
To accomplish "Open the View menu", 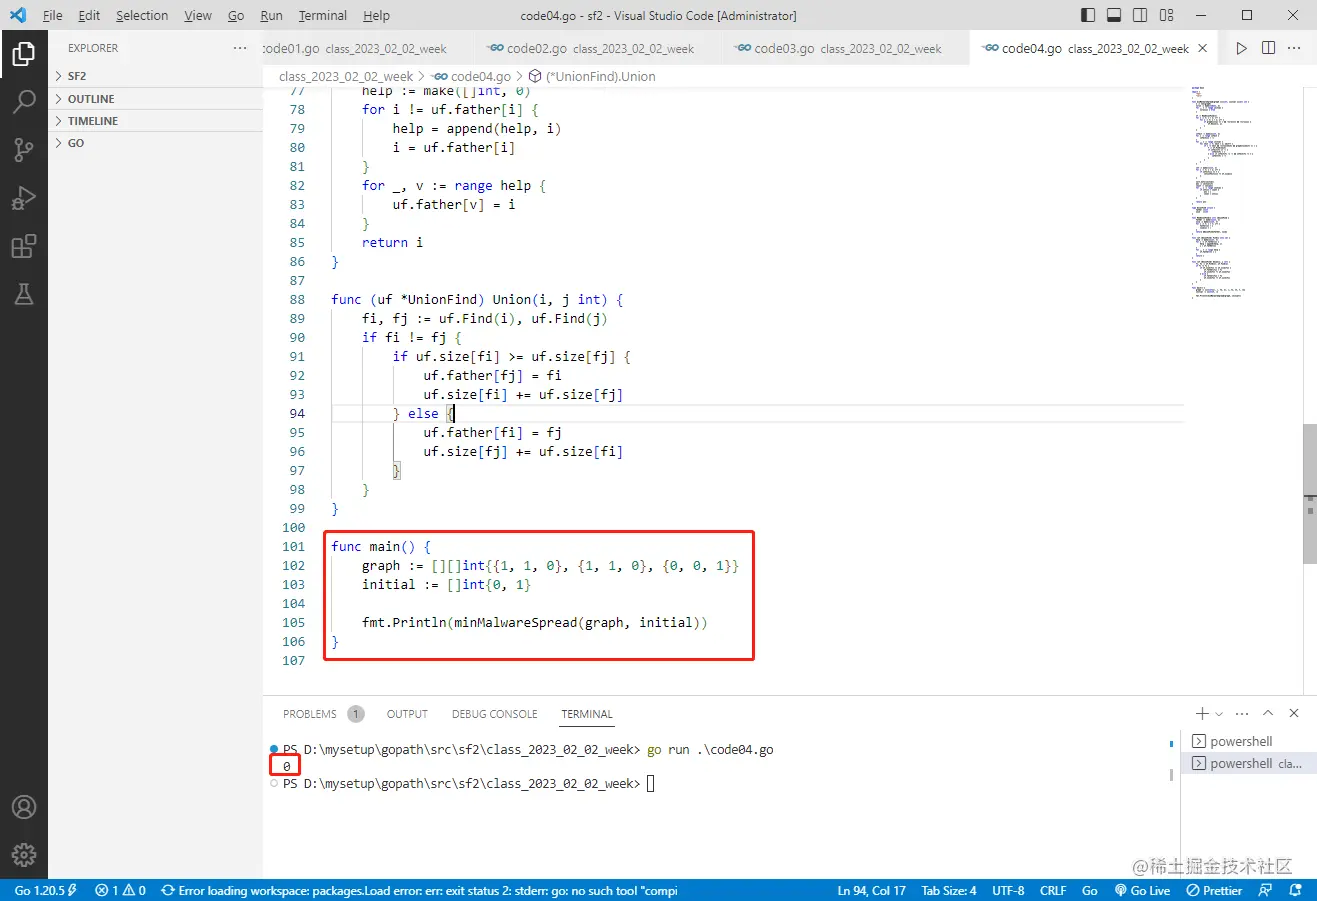I will [198, 15].
